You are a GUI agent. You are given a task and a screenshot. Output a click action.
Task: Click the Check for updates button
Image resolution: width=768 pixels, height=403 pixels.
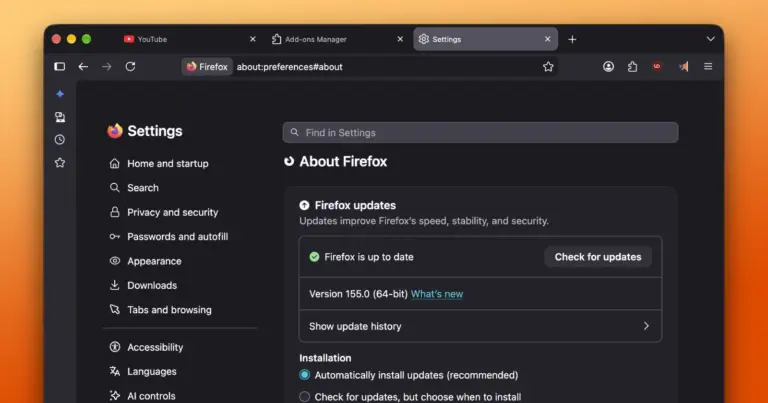click(598, 257)
